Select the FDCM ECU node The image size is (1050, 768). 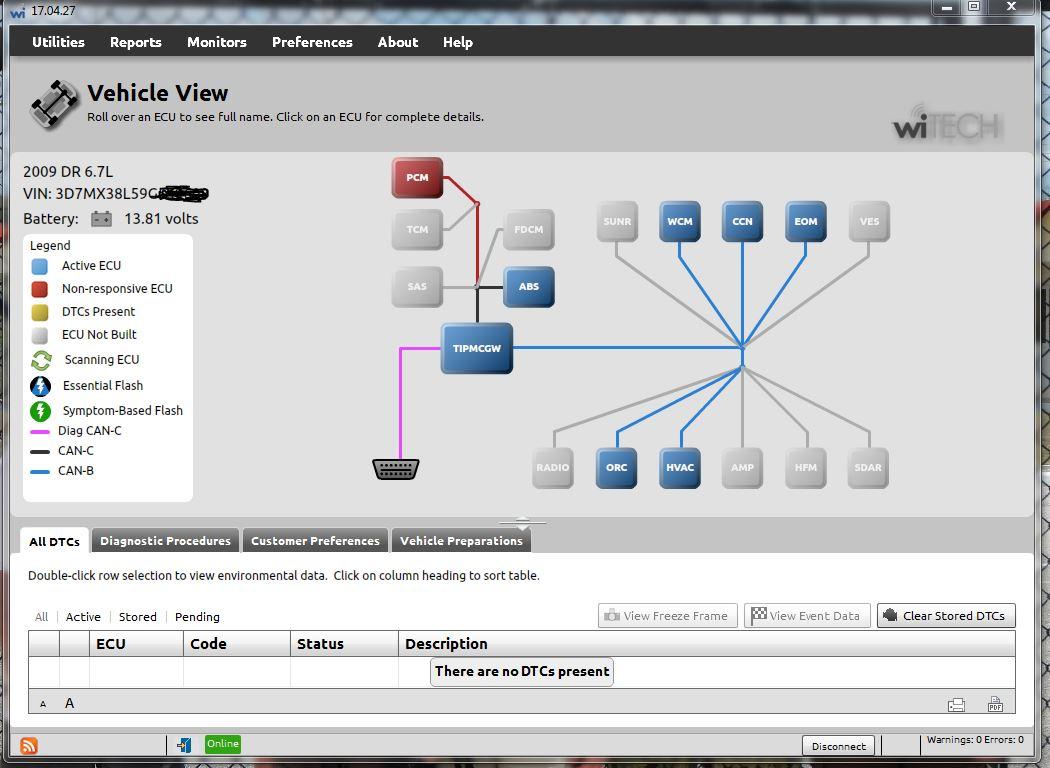pos(528,229)
